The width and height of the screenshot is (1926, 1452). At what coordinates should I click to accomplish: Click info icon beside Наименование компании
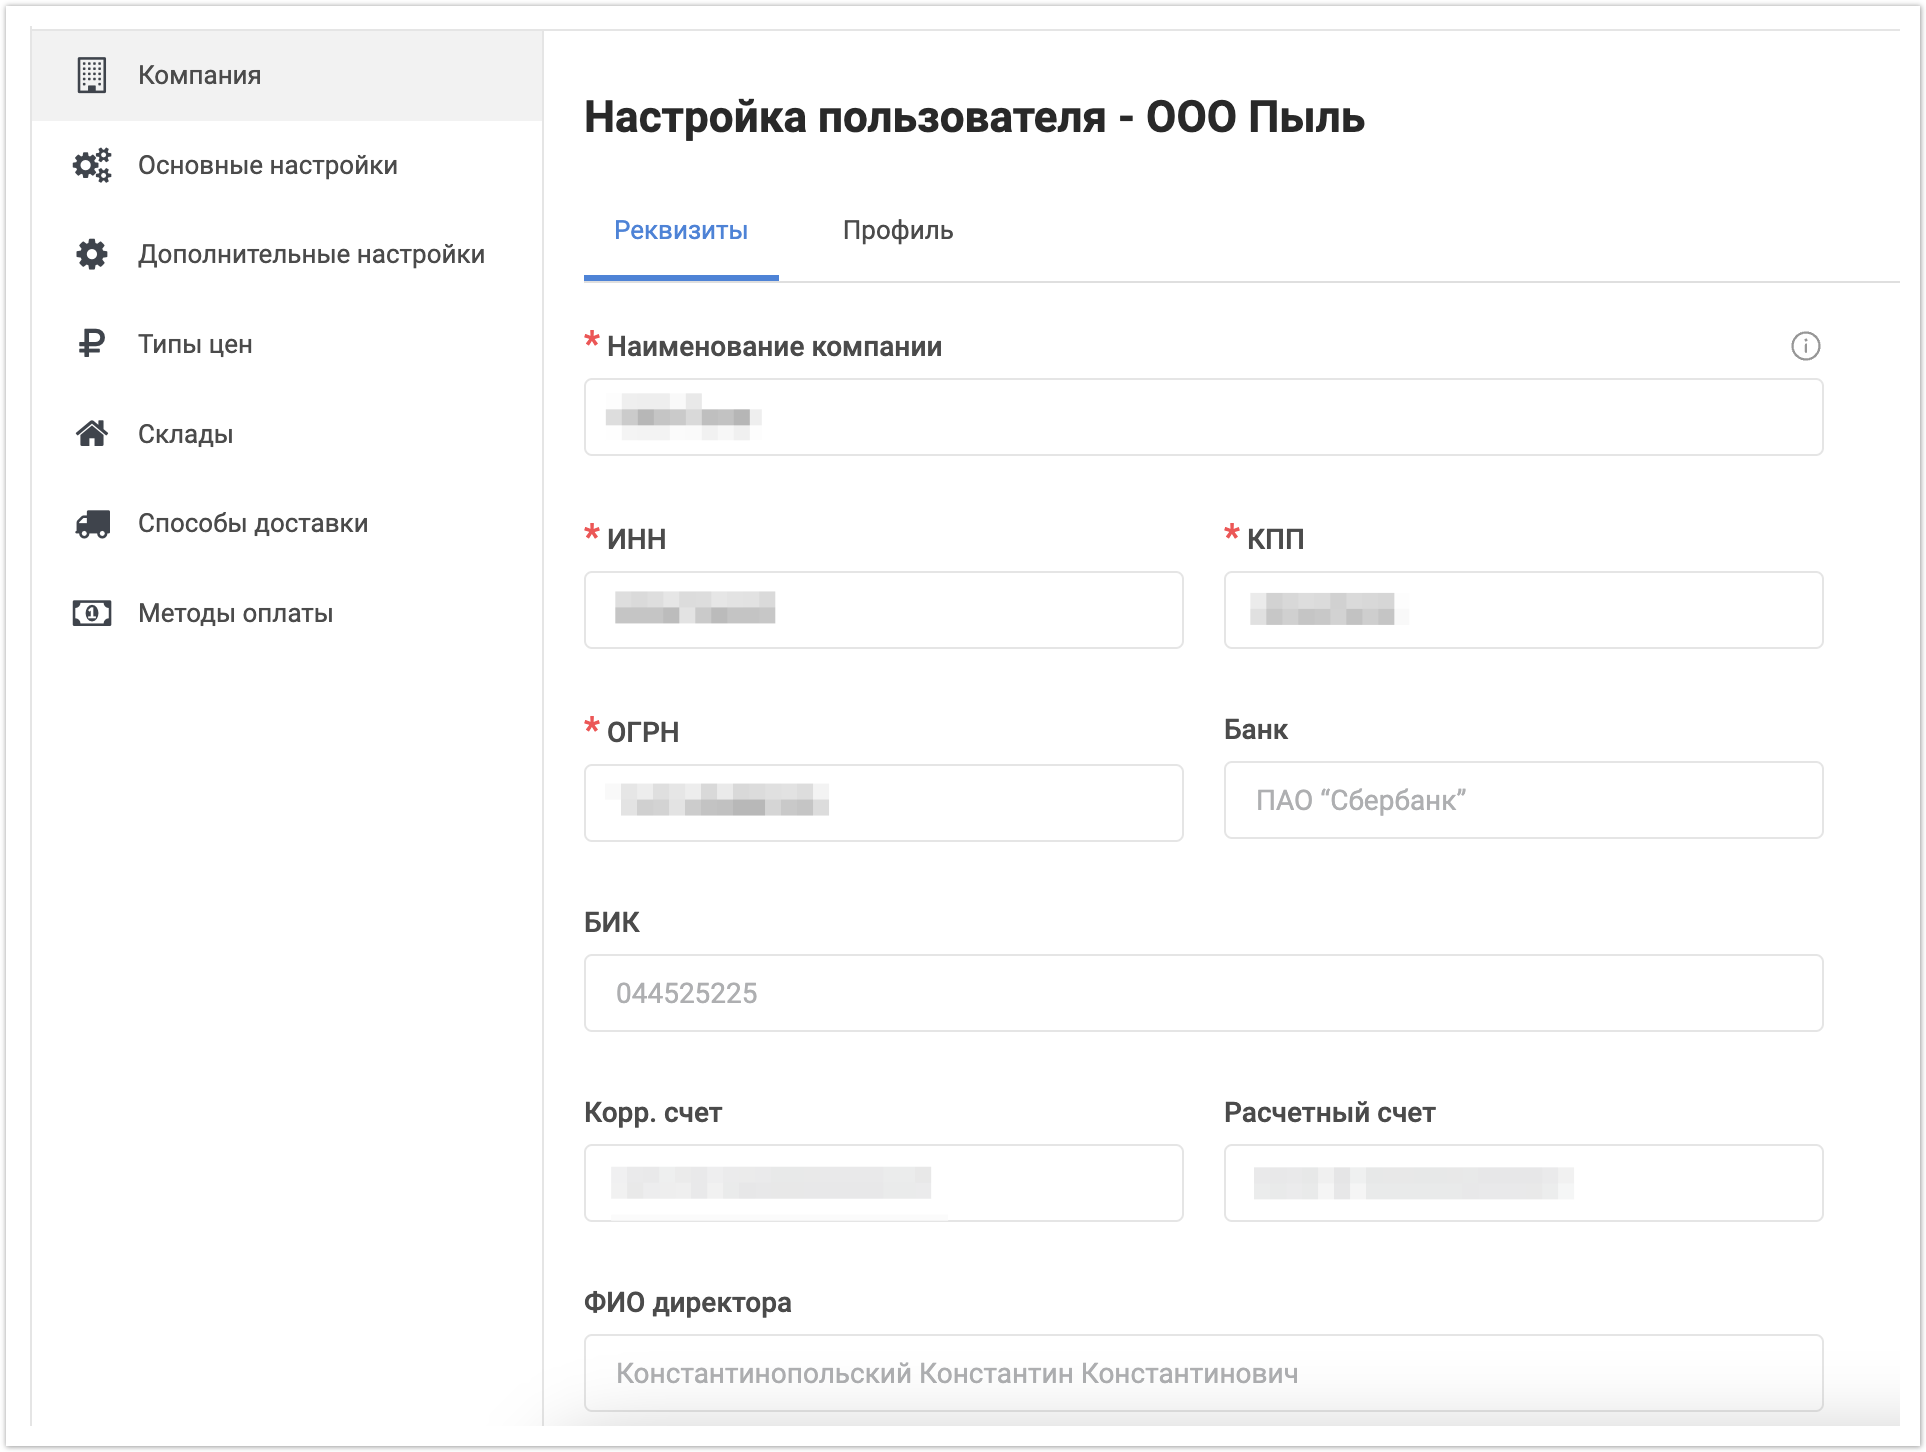click(x=1805, y=346)
